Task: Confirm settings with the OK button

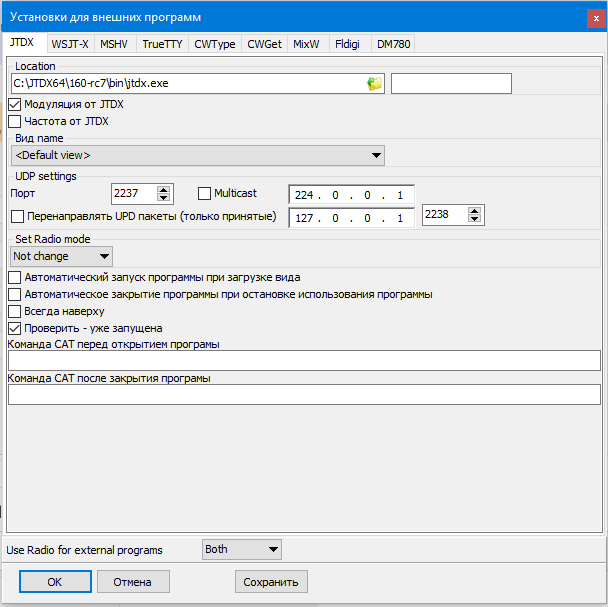Action: pyautogui.click(x=55, y=581)
